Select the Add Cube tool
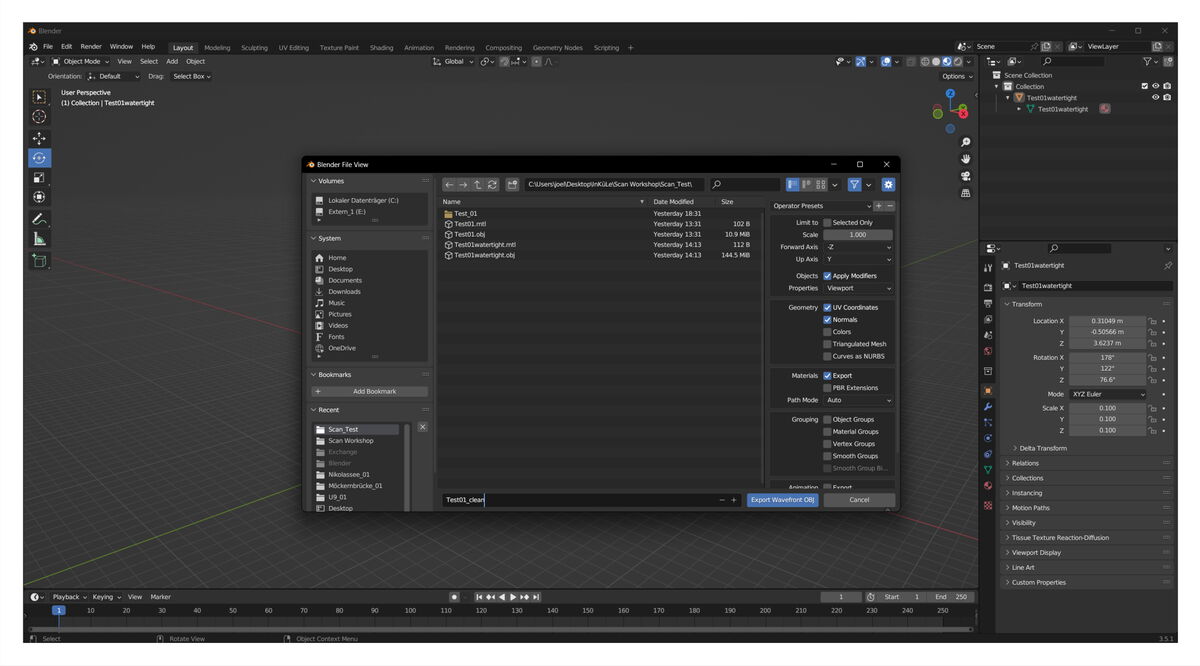 tap(39, 260)
